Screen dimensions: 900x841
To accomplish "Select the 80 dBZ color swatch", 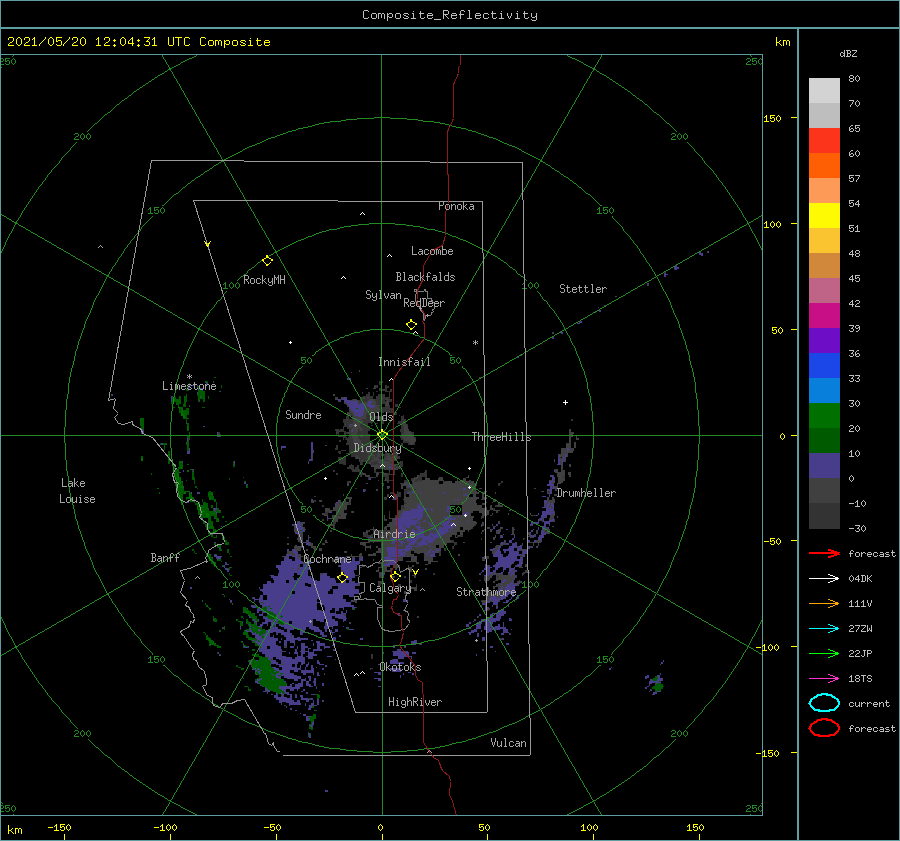I will click(824, 91).
